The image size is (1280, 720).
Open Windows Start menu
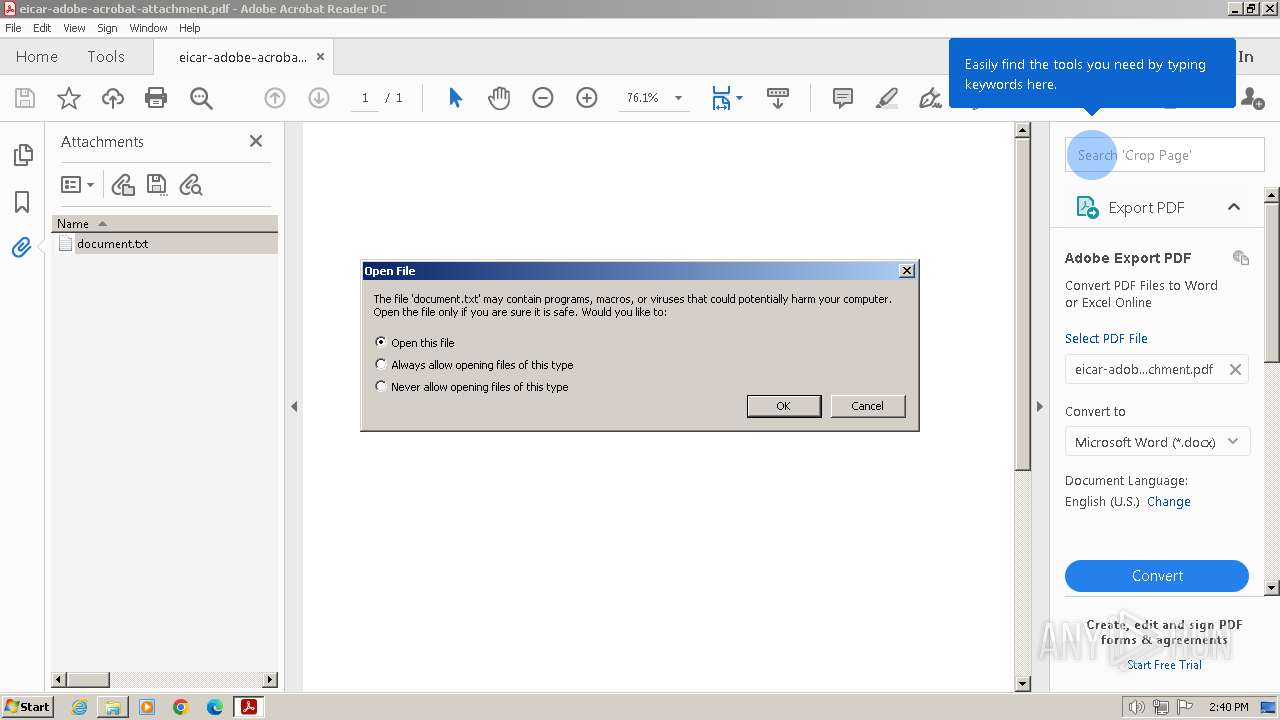(x=28, y=707)
